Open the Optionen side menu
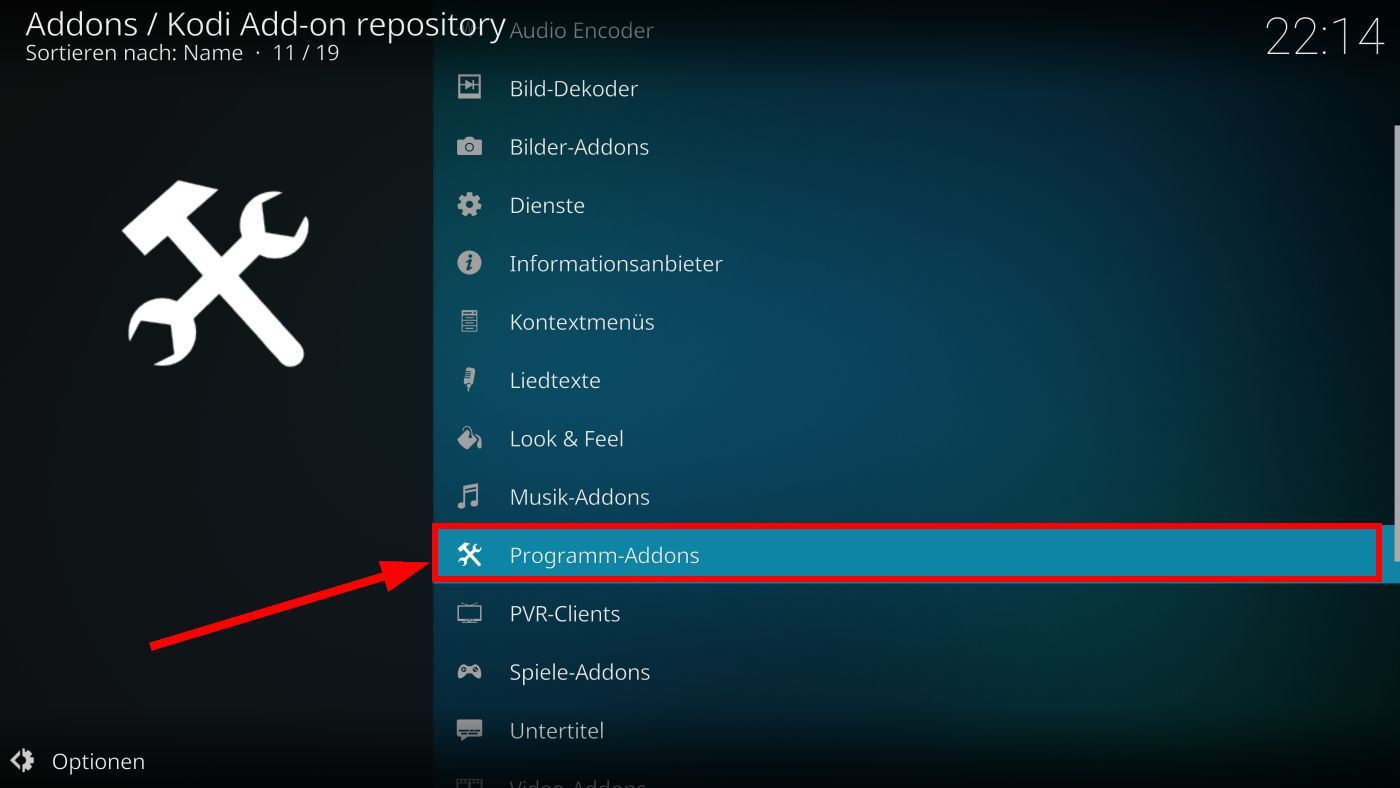 [x=78, y=761]
